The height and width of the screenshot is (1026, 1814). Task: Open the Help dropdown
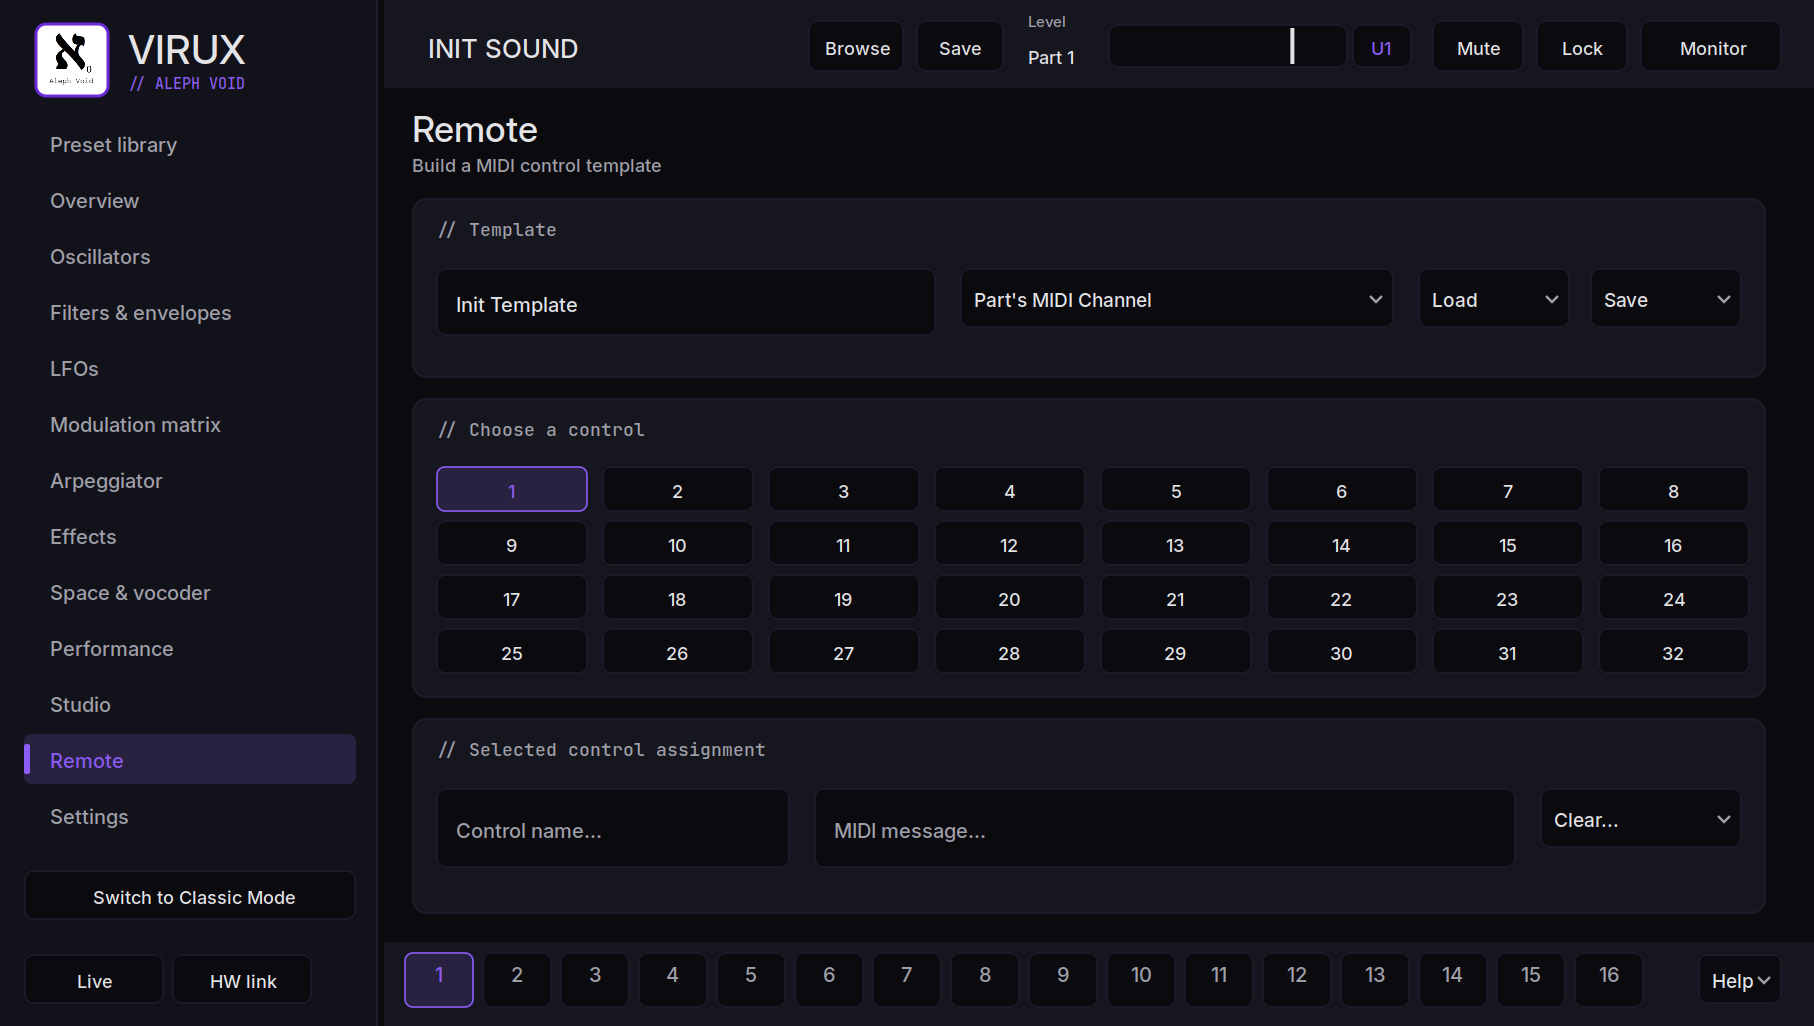pos(1740,980)
